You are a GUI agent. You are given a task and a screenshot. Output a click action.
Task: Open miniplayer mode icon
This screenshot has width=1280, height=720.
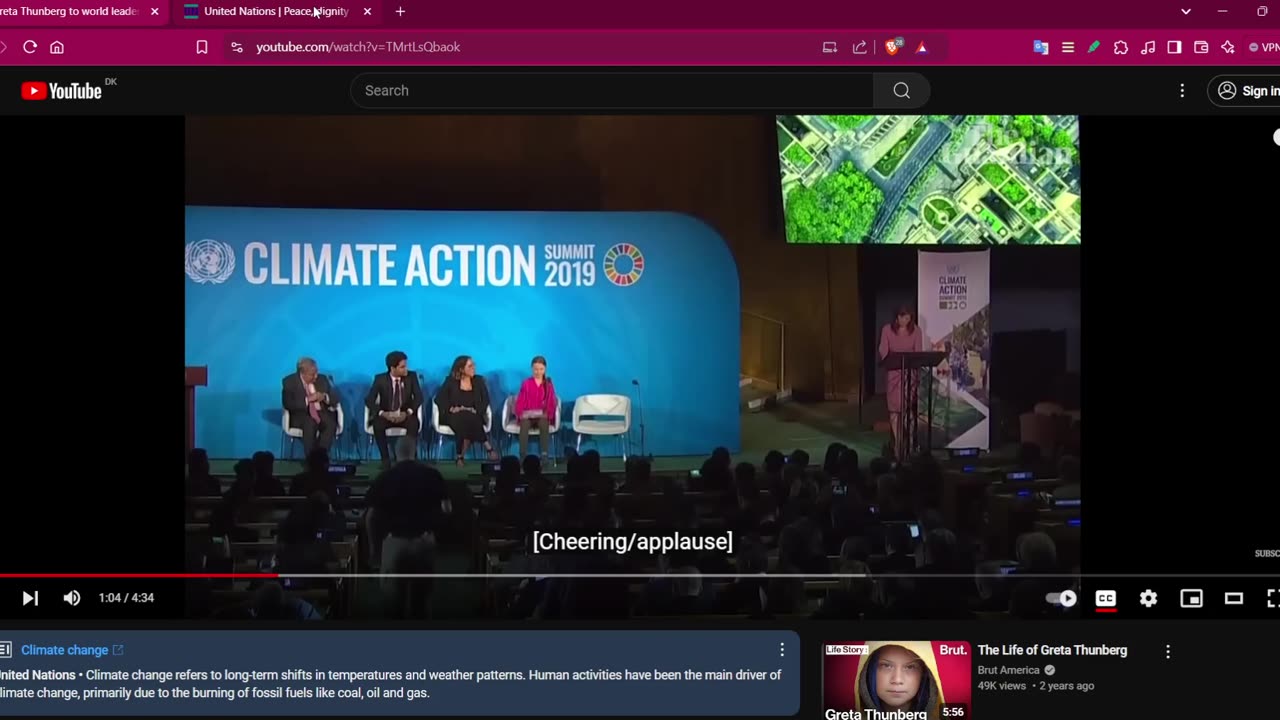pos(1191,598)
